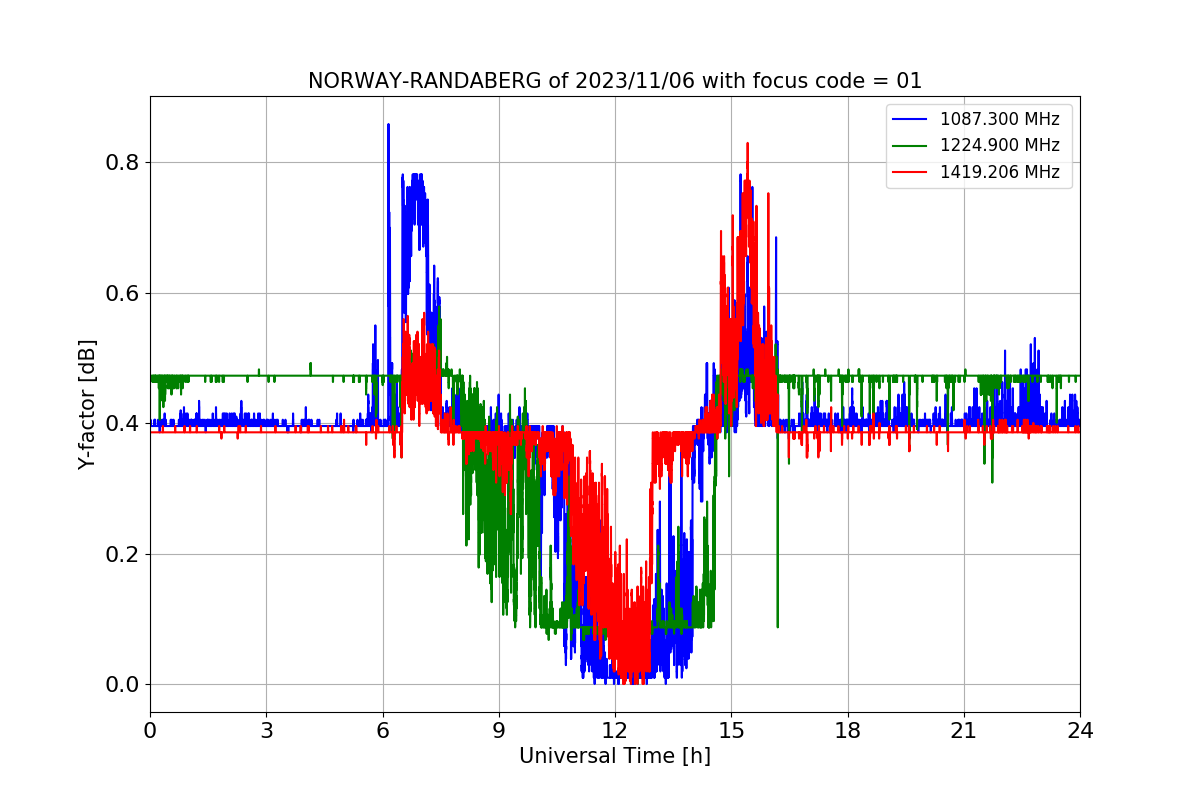Click the 1419.206 MHz legend label

999,172
